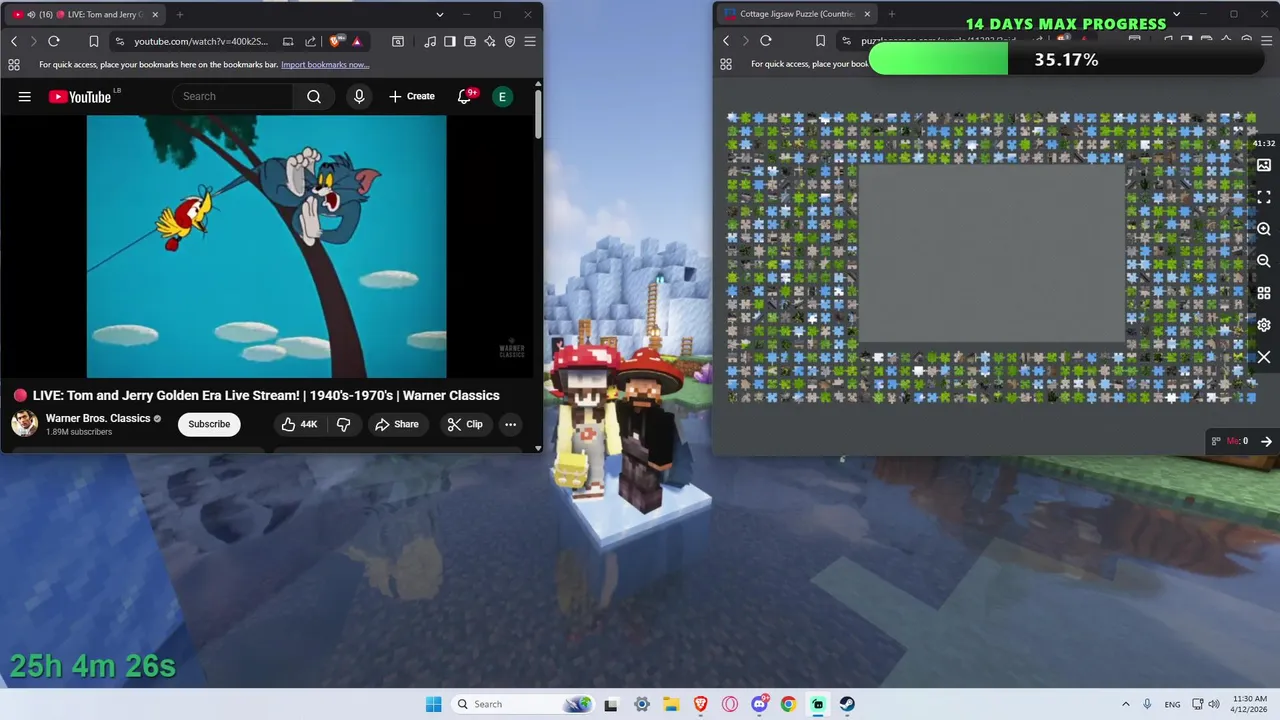Image resolution: width=1280 pixels, height=720 pixels.
Task: Click the YouTube search magnifier button
Action: click(314, 96)
